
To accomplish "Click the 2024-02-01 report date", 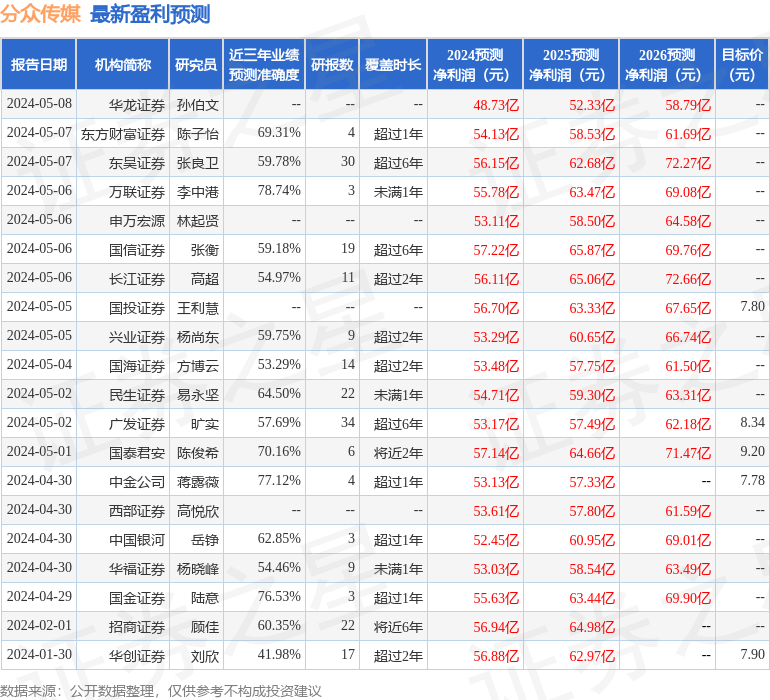I will tap(39, 625).
